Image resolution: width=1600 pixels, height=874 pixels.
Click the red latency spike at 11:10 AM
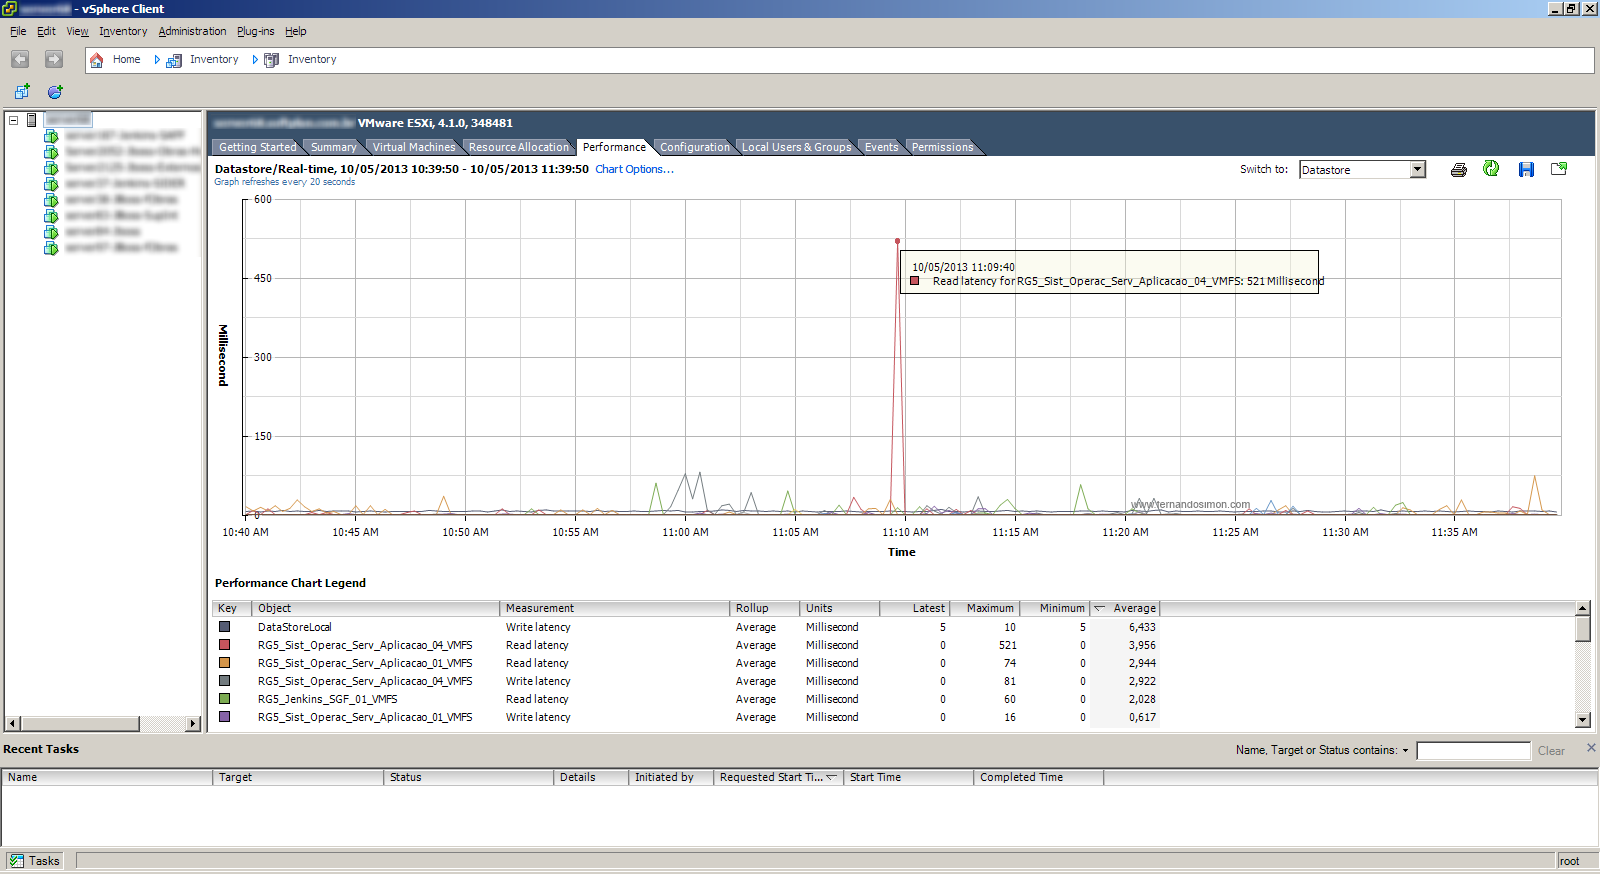[x=897, y=241]
